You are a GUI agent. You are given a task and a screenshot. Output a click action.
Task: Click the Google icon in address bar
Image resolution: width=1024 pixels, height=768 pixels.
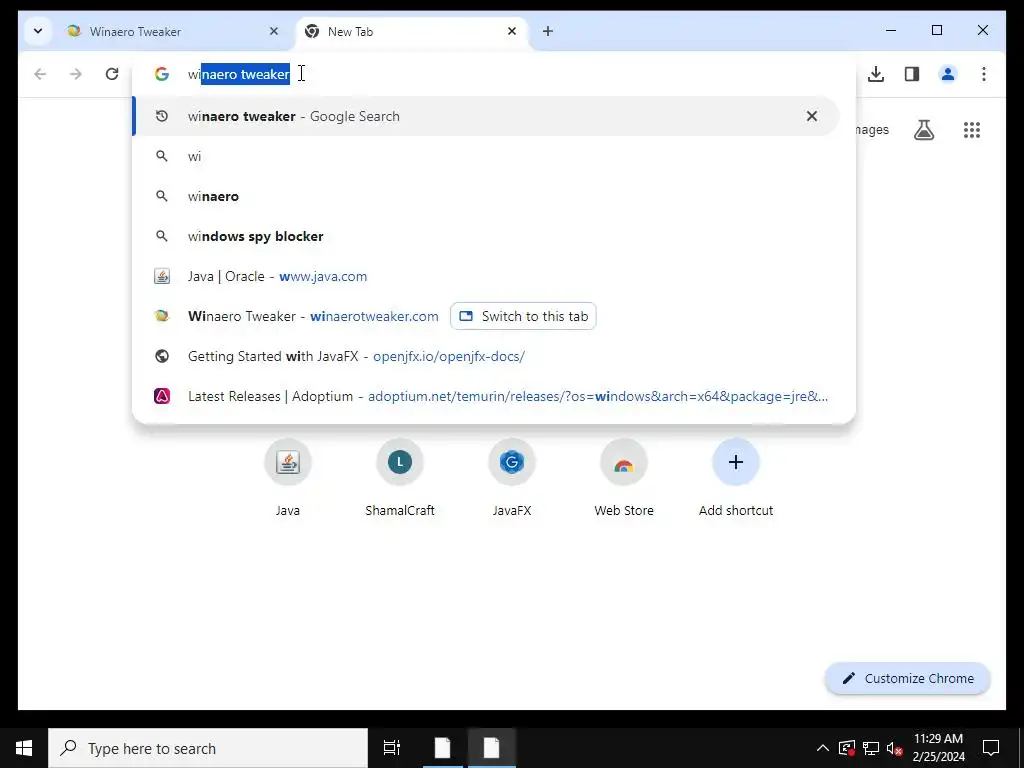pyautogui.click(x=161, y=74)
